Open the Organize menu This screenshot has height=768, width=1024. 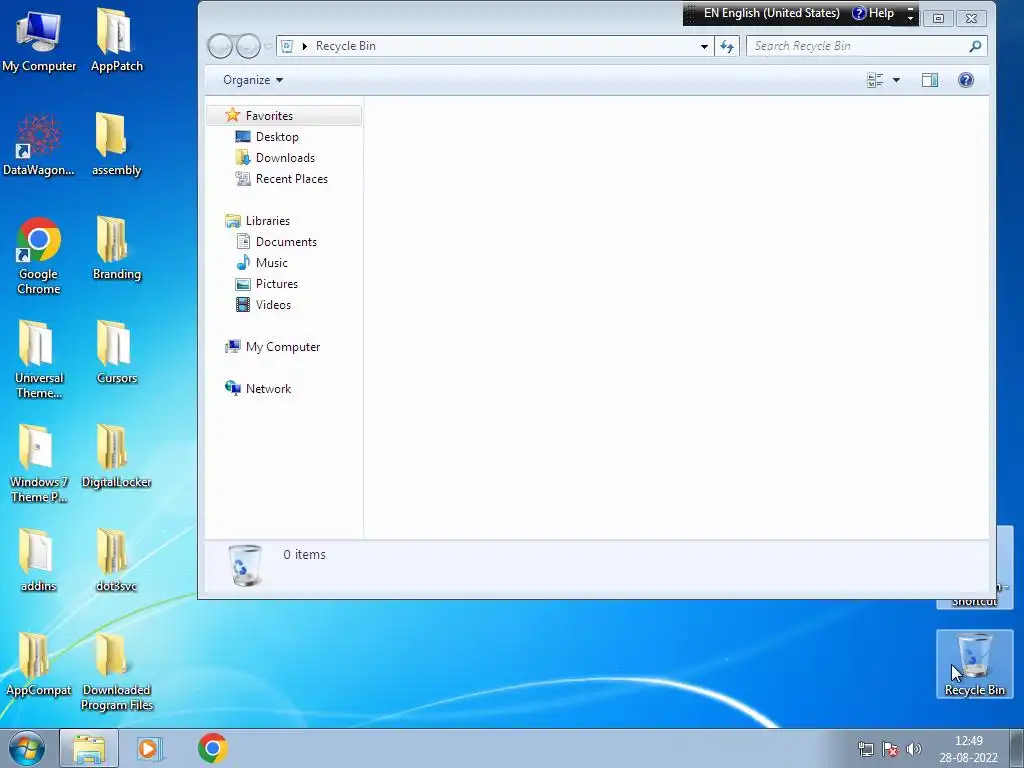click(253, 80)
